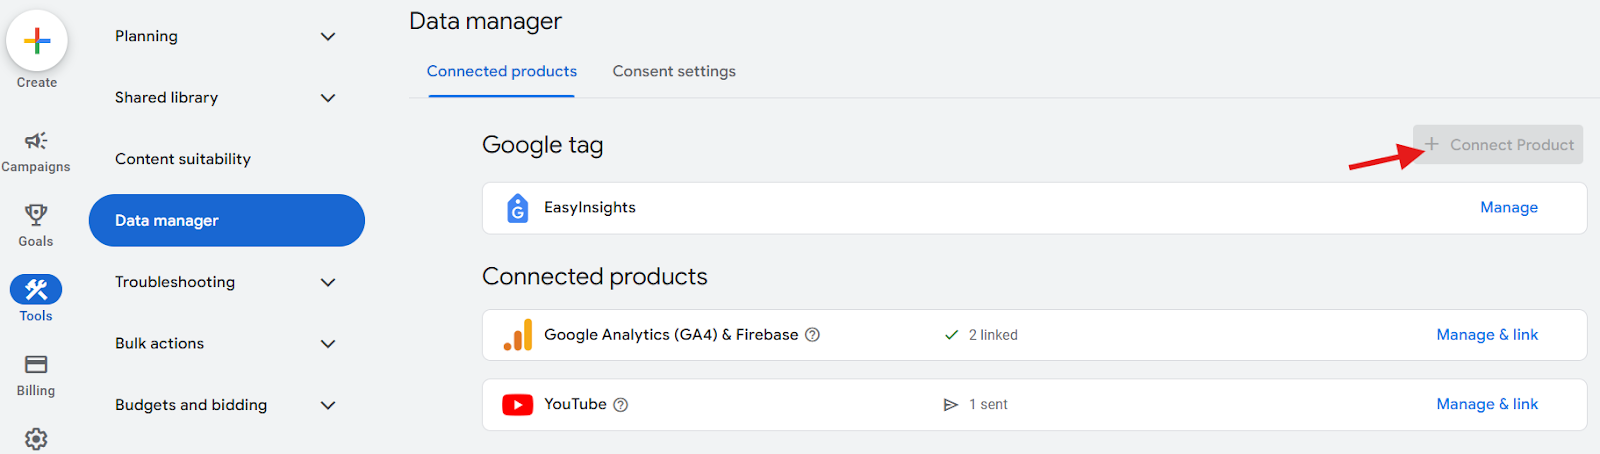The width and height of the screenshot is (1600, 454).
Task: Open Admin settings gear icon
Action: pos(36,439)
